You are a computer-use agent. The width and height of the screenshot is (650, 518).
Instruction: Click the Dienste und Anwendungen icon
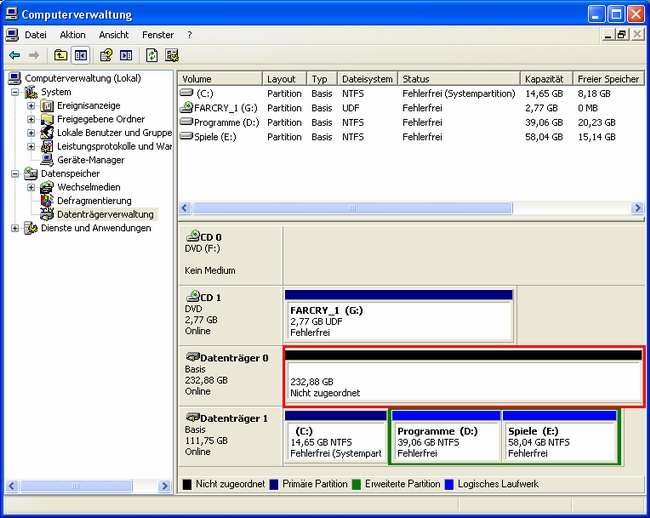(x=31, y=228)
